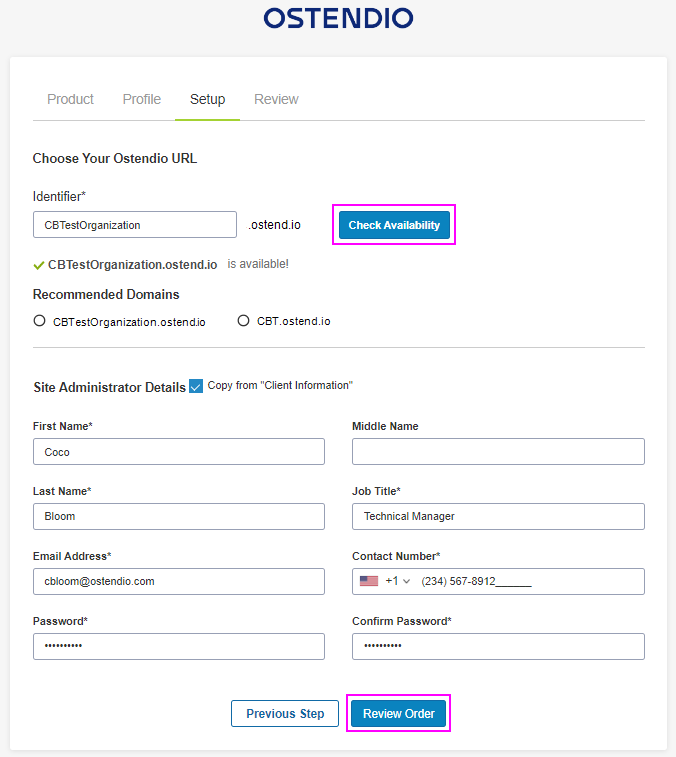
Task: Click the Job Title field
Action: (x=498, y=516)
